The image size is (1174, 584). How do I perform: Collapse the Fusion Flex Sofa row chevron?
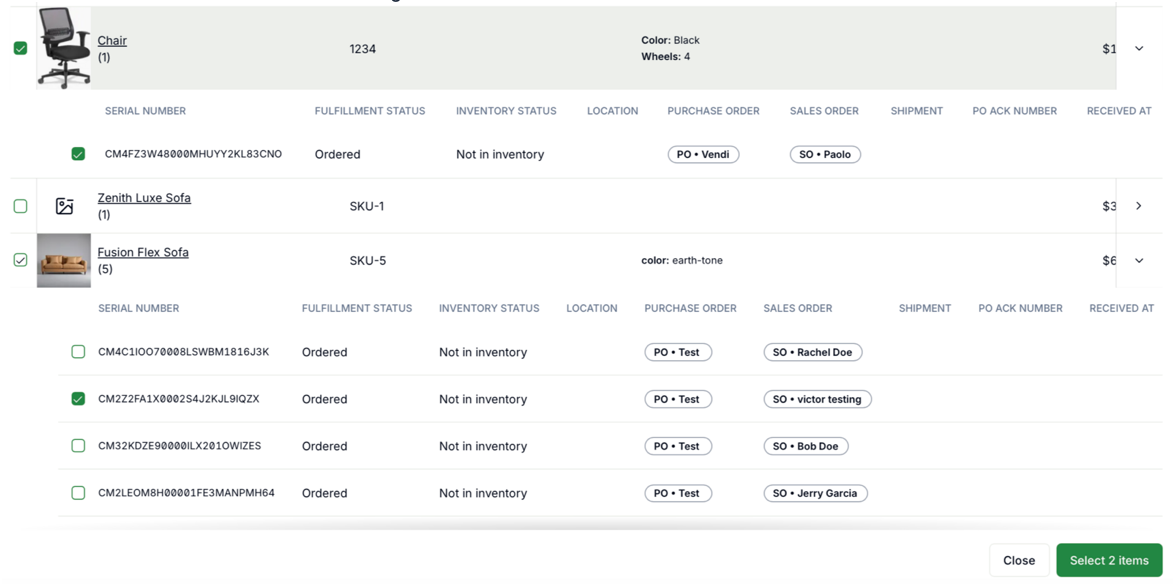[1139, 261]
